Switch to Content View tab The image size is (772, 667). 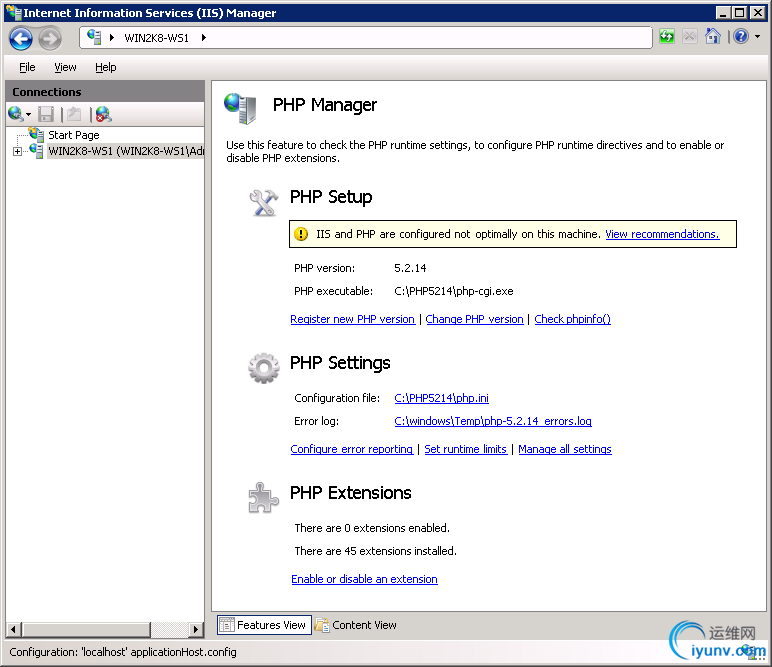tap(356, 625)
